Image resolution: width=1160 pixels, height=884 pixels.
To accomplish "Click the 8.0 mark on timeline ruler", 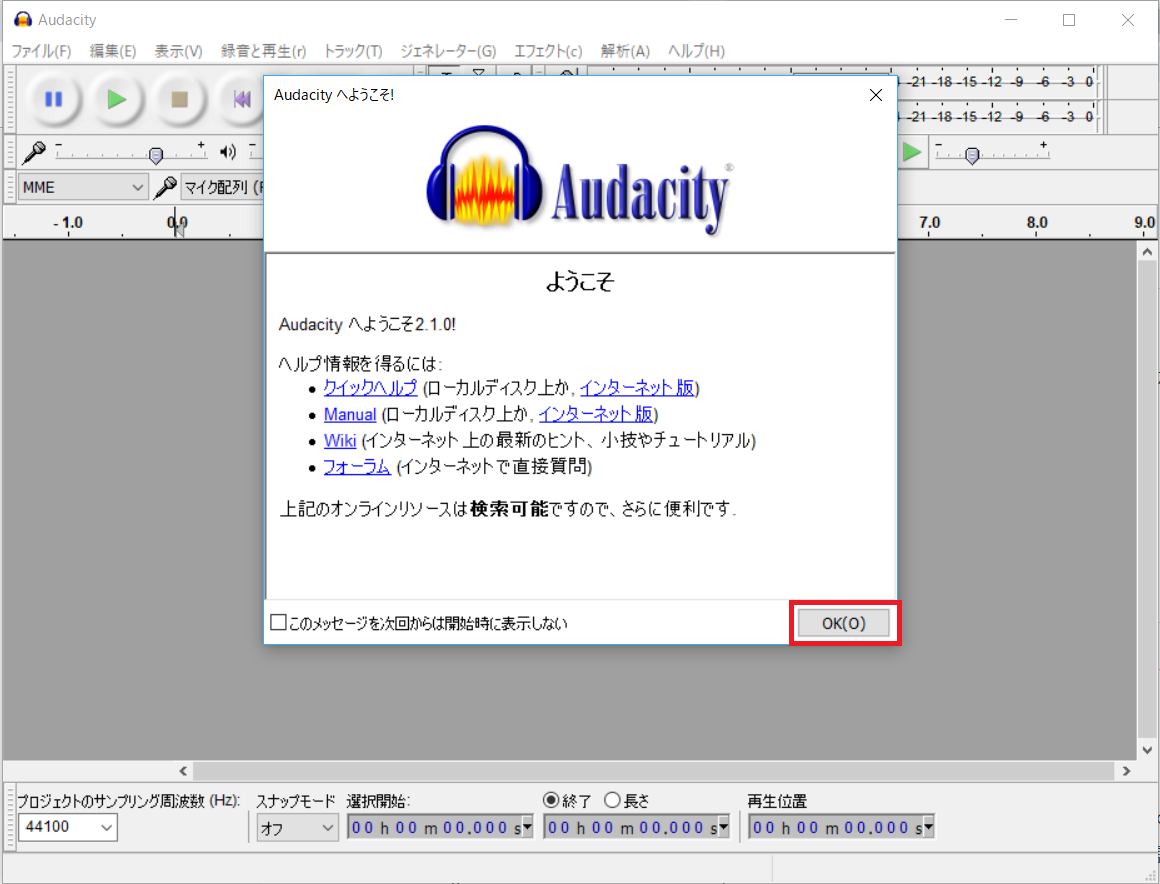I will 1036,222.
